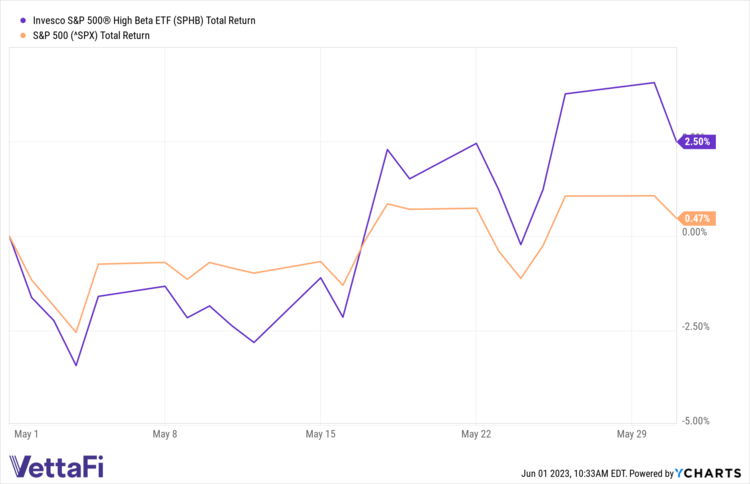
Task: Click the orange 0.47% value flag
Action: click(696, 218)
